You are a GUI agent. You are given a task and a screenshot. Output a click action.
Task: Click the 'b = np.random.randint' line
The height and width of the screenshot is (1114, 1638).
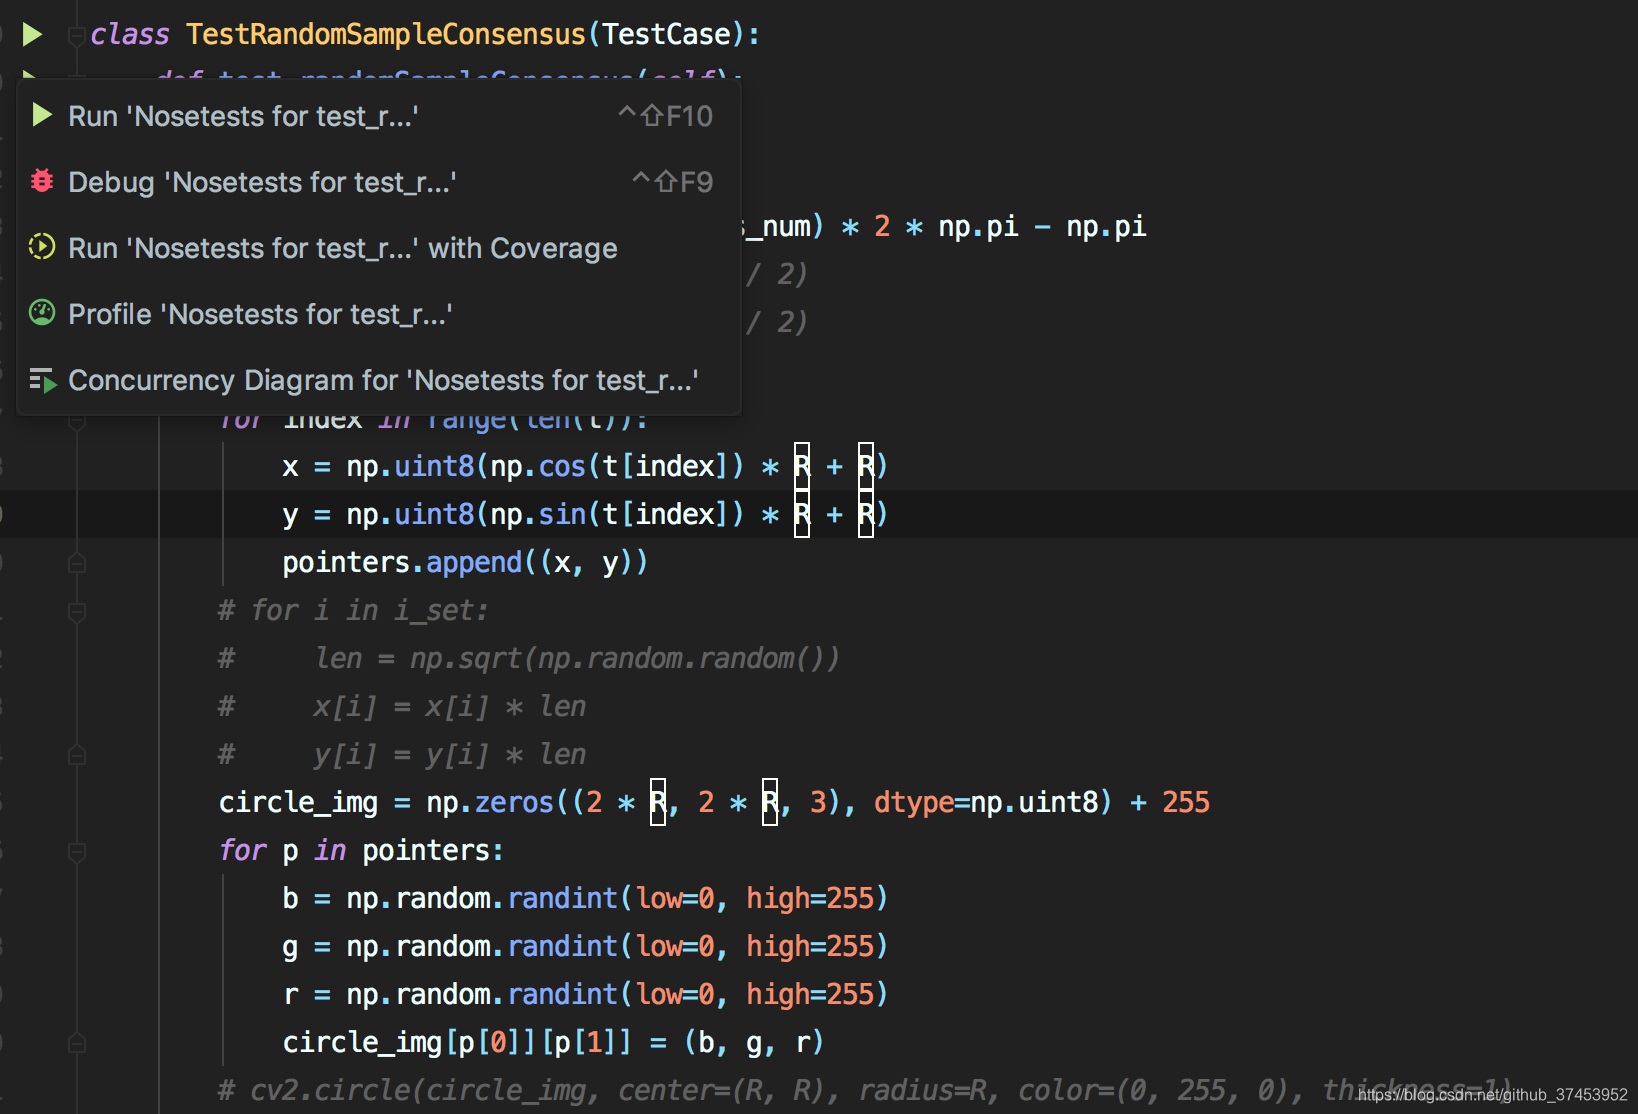pyautogui.click(x=585, y=898)
